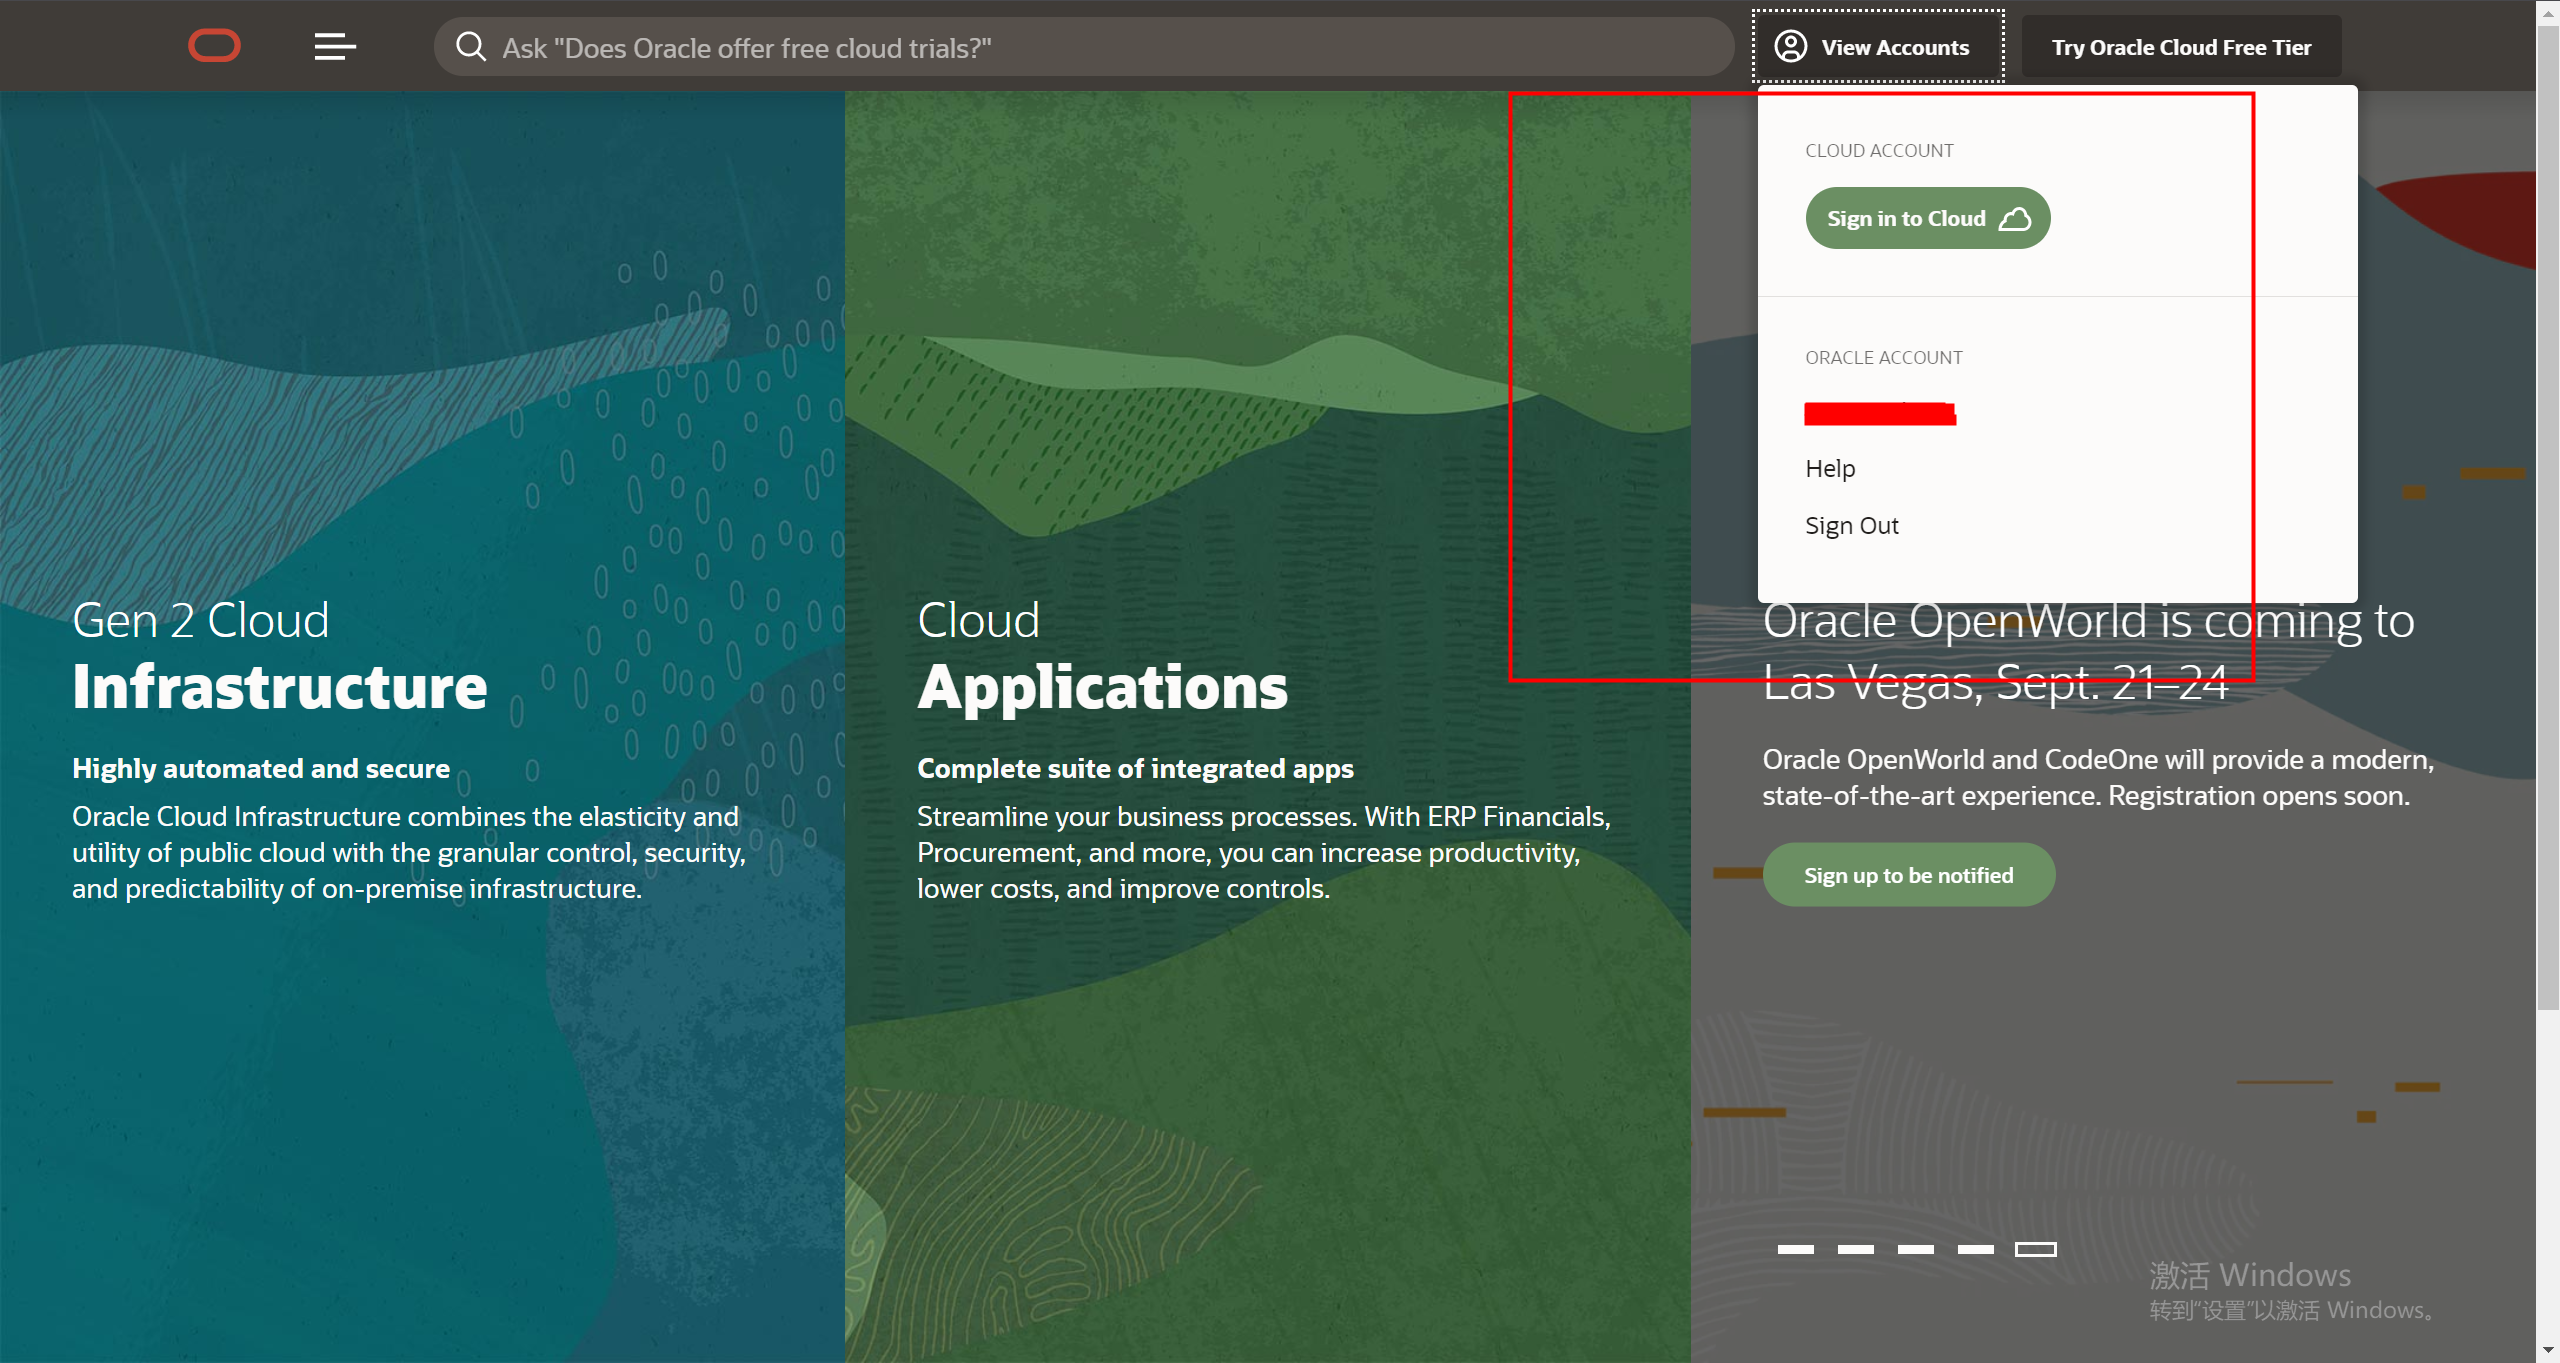2560x1363 pixels.
Task: Click Try Oracle Cloud Free Tier
Action: tap(2180, 47)
